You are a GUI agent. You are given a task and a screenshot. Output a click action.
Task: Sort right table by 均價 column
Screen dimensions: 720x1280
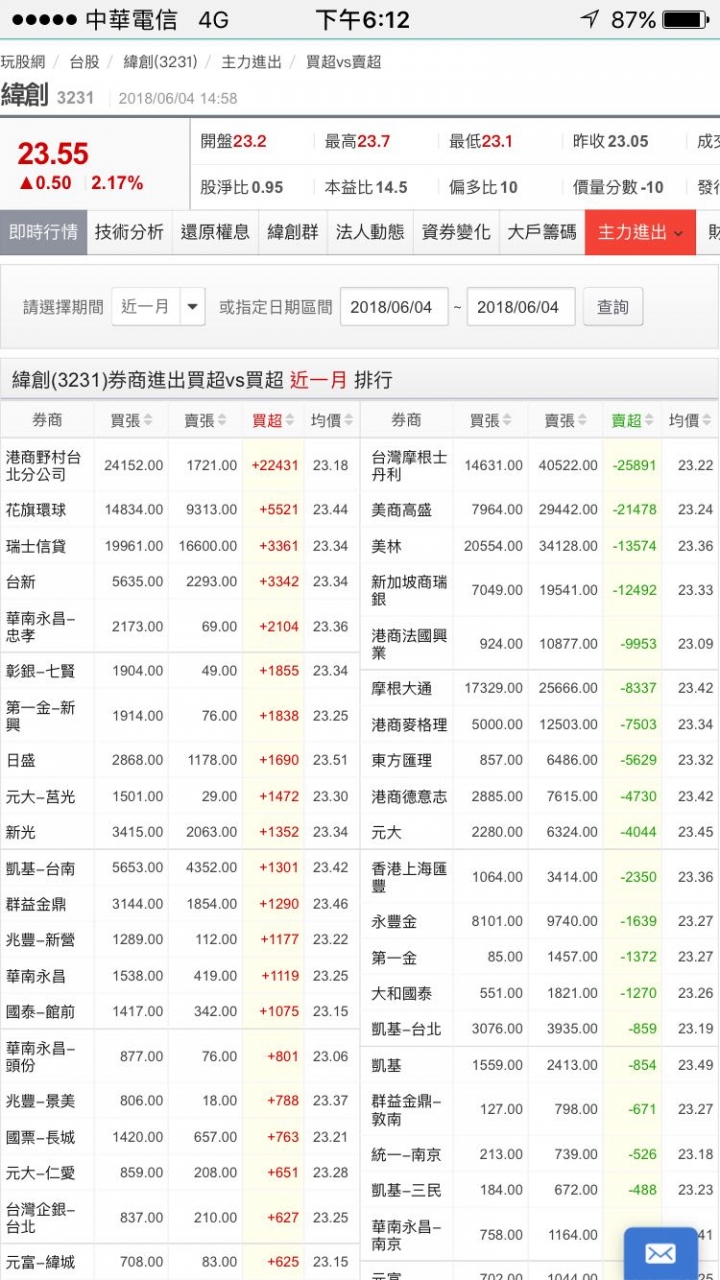pyautogui.click(x=690, y=420)
